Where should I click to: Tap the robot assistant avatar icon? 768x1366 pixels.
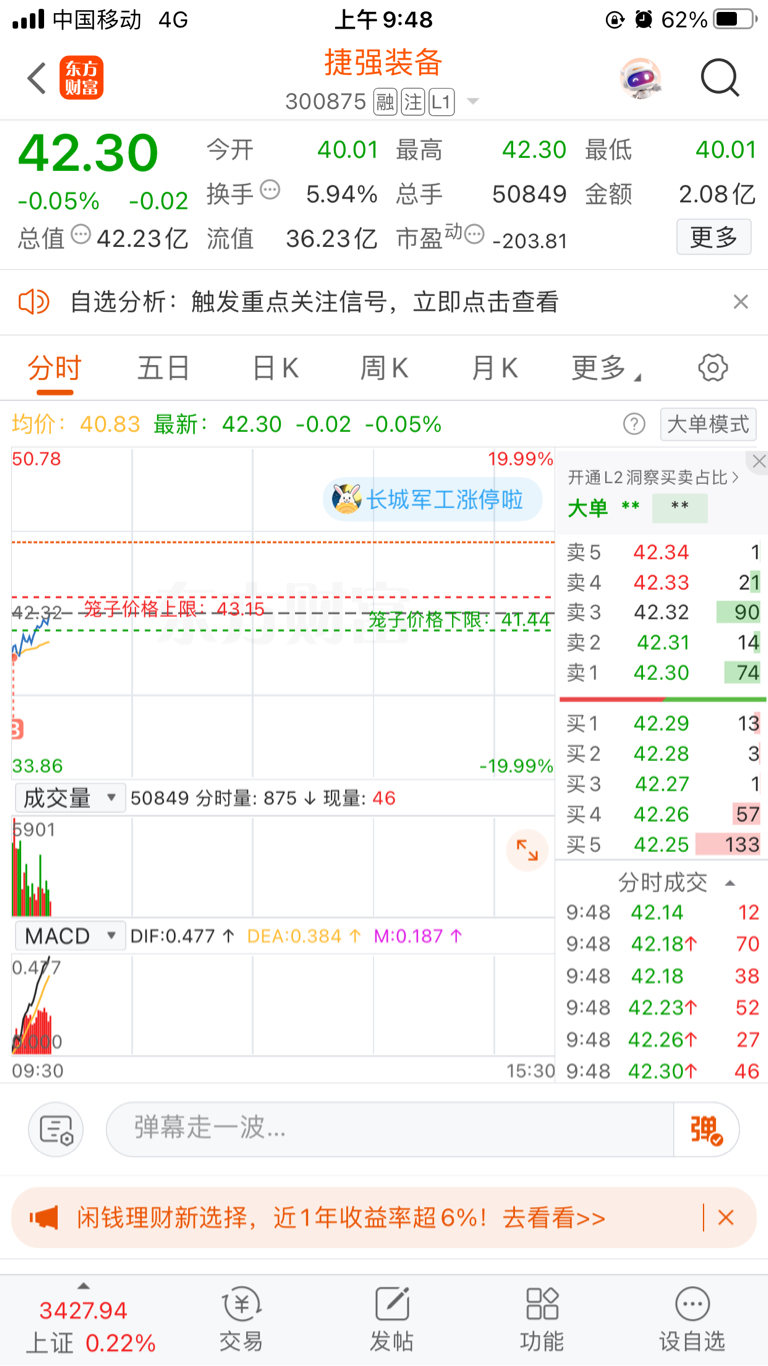[640, 78]
